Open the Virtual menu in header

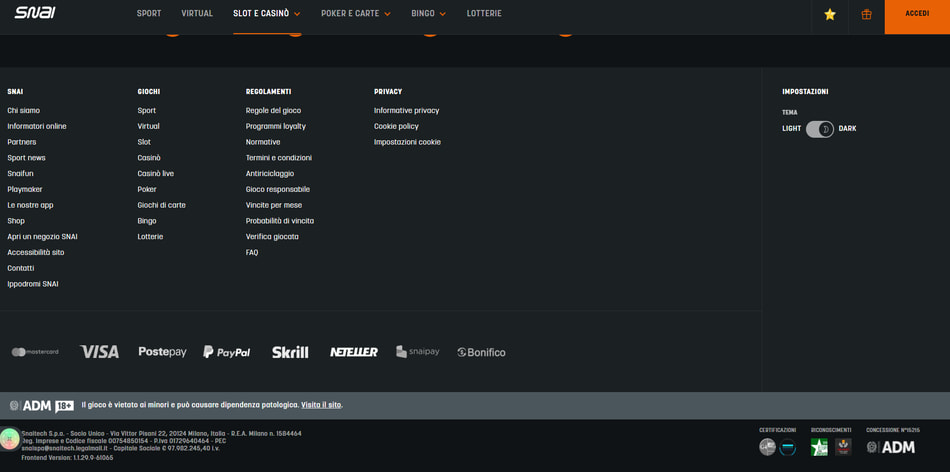(197, 13)
